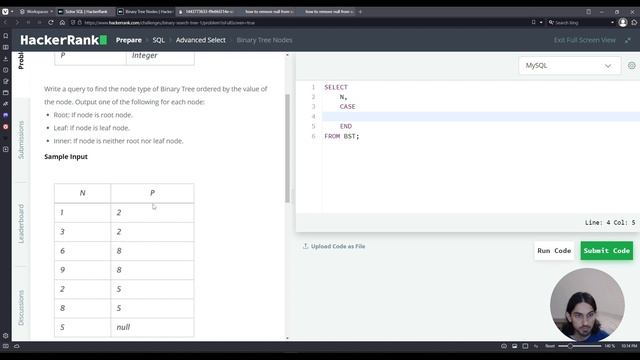Image resolution: width=640 pixels, height=360 pixels.
Task: Expand the Workspaces dropdown
Action: coord(36,11)
